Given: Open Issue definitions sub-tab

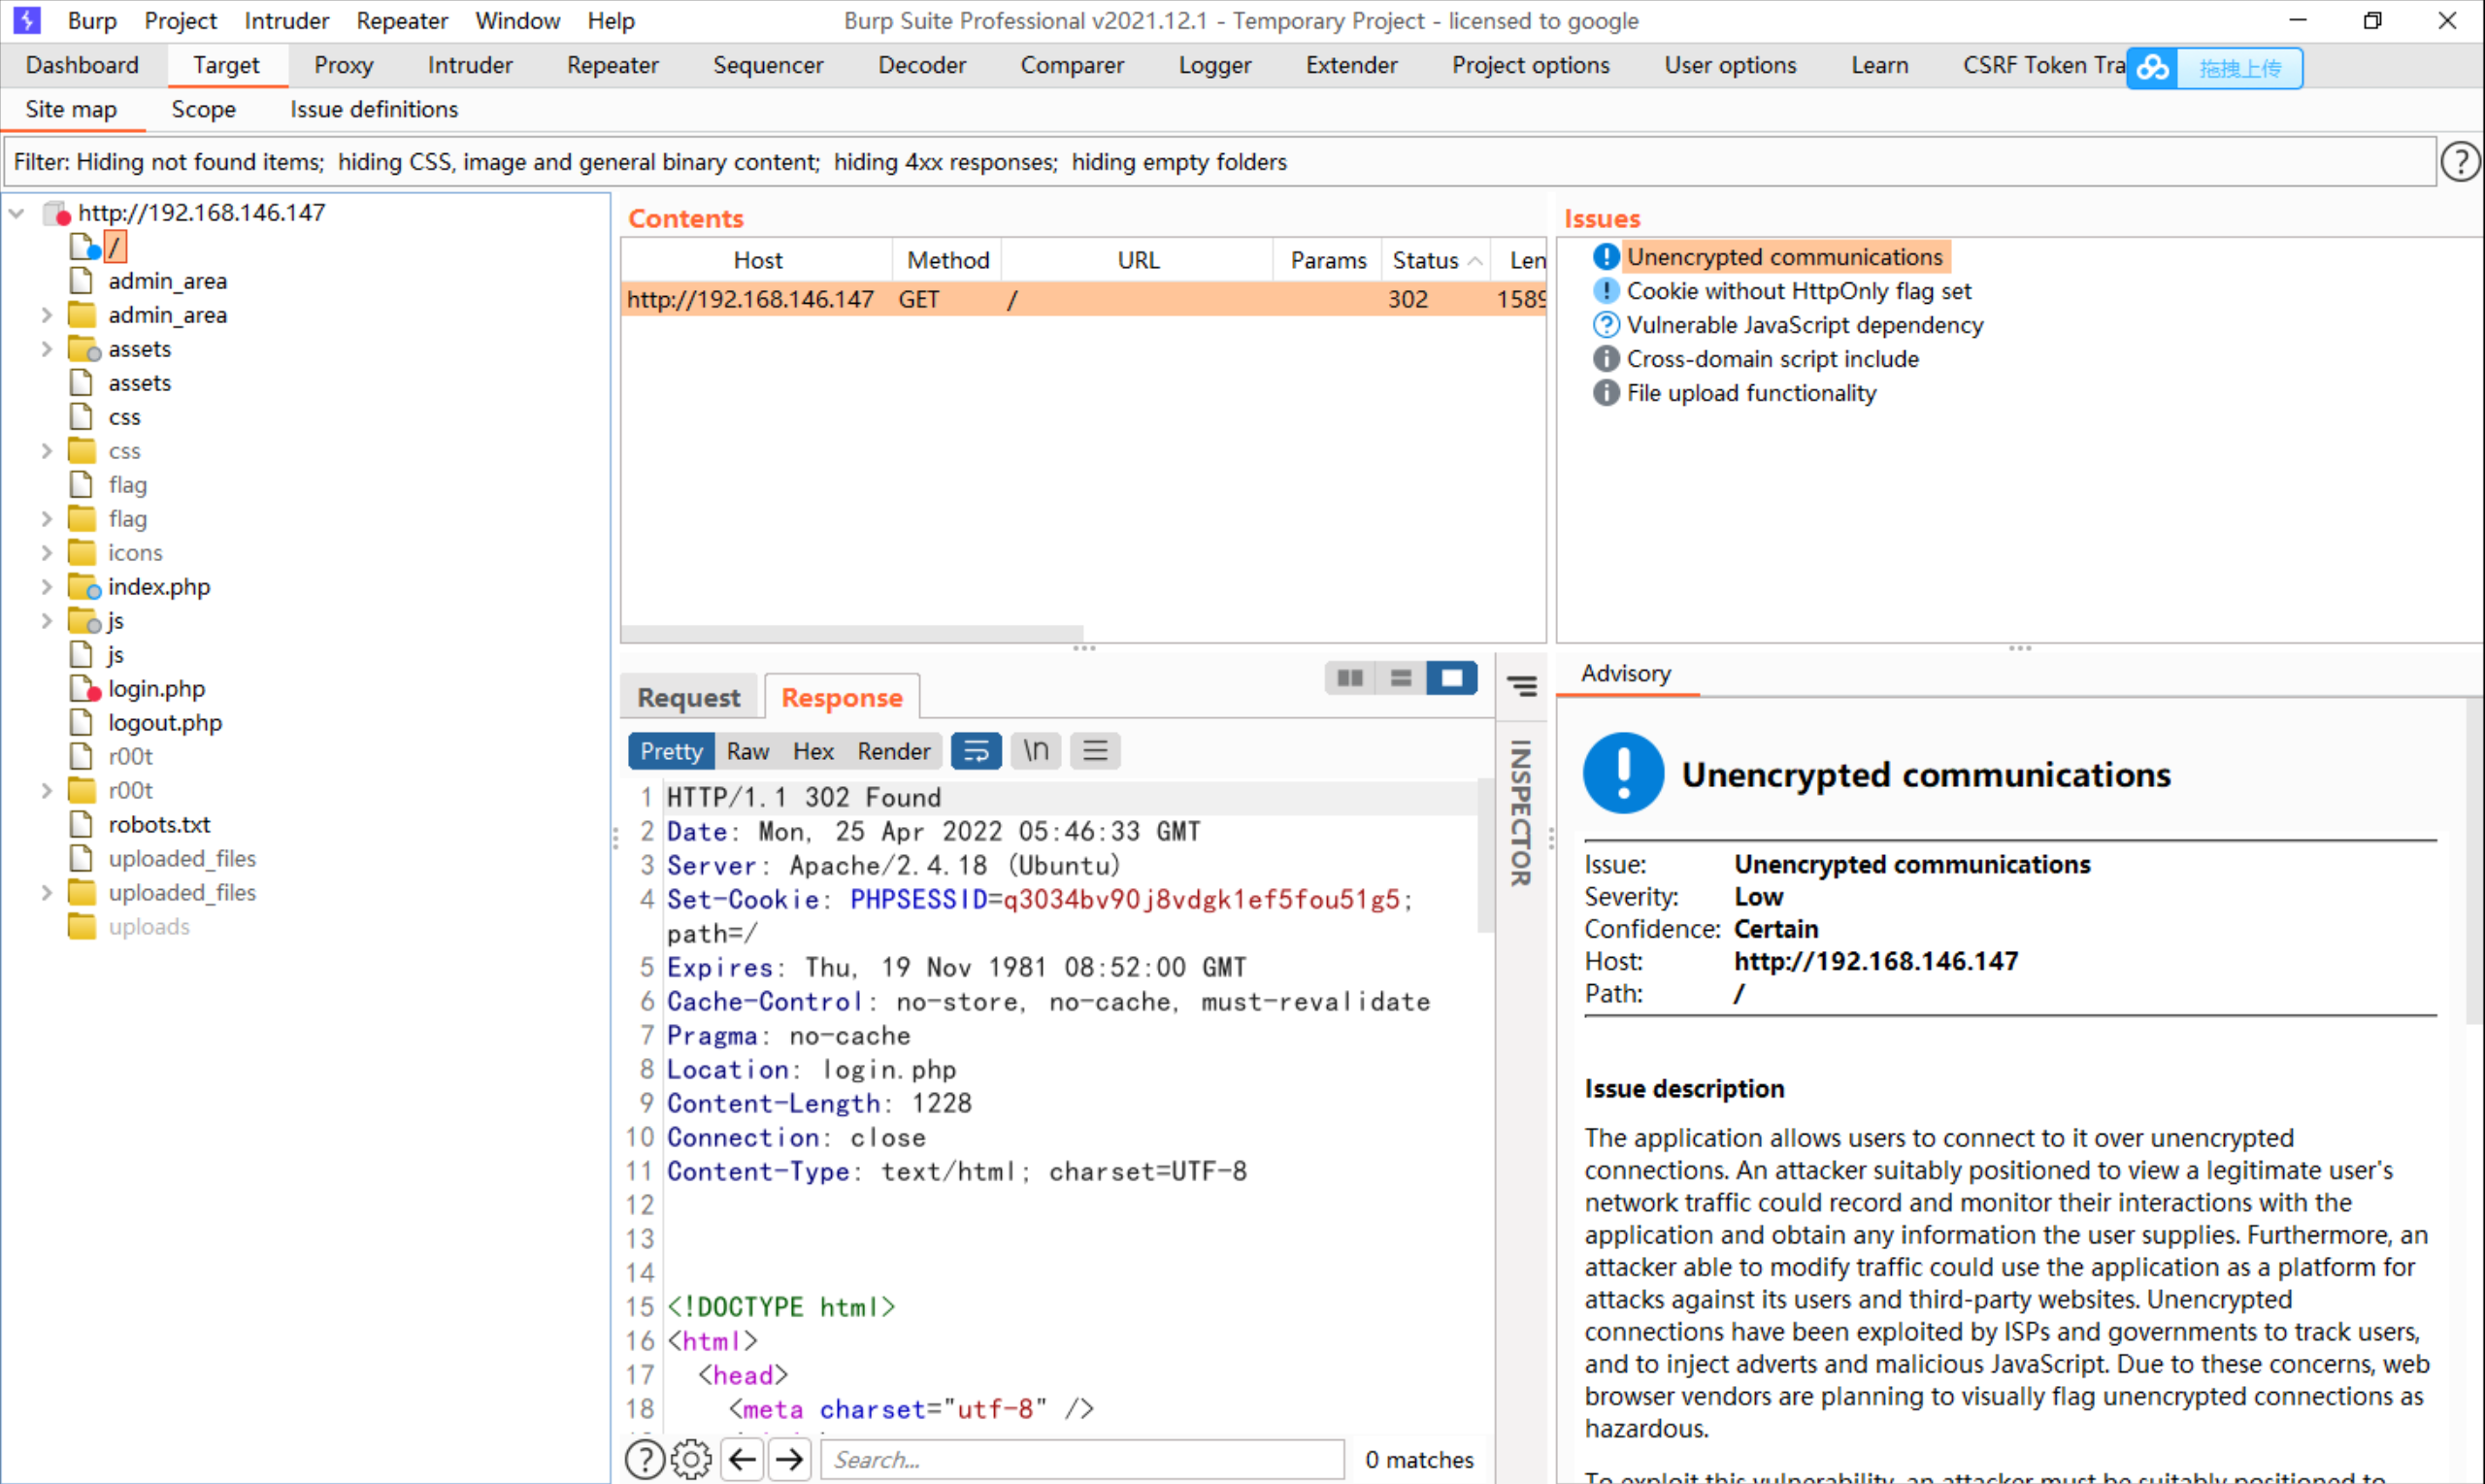Looking at the screenshot, I should coord(374,109).
